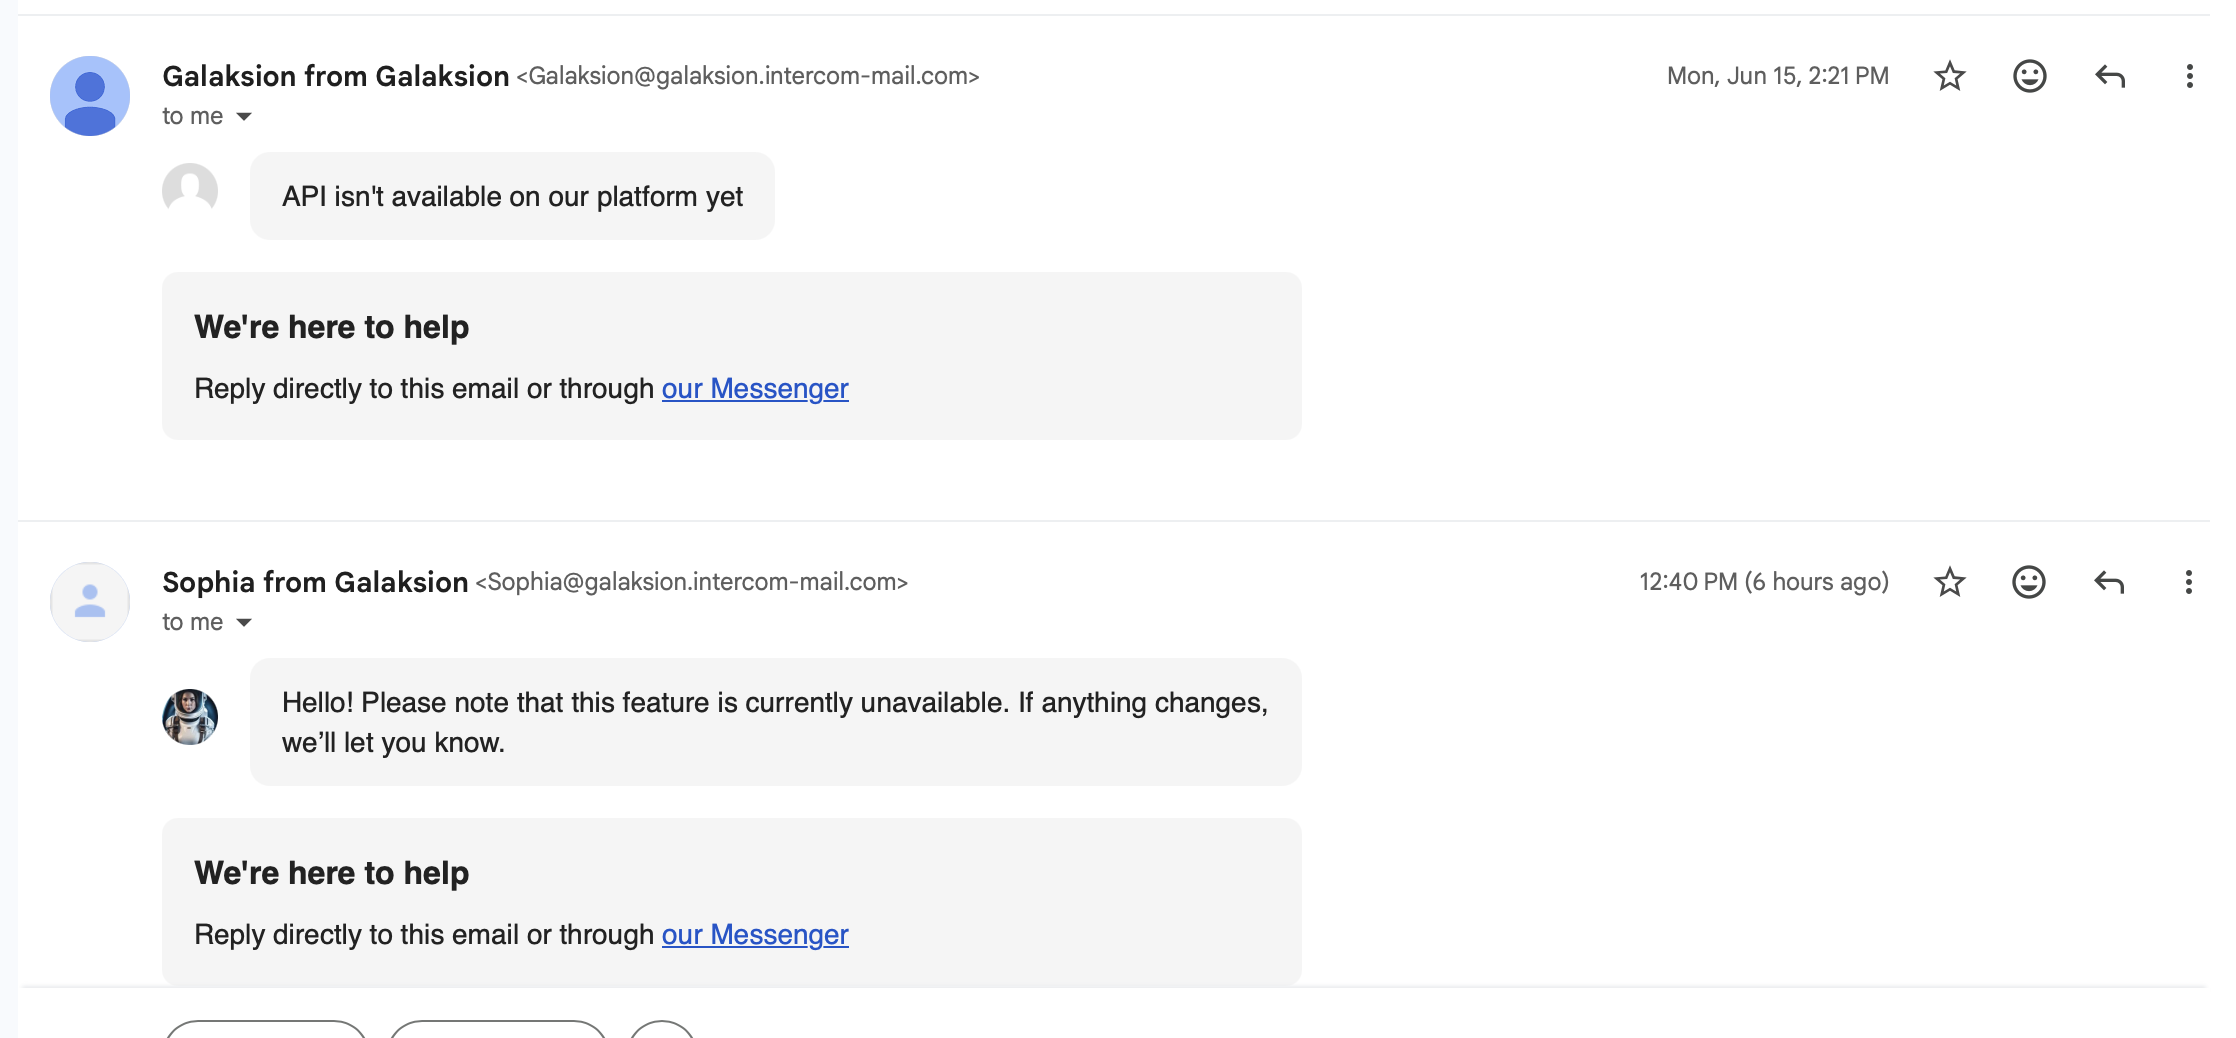Click the 'Mon, Jun 15, 2:21 PM' timestamp
Viewport: 2236px width, 1038px height.
(x=1778, y=76)
